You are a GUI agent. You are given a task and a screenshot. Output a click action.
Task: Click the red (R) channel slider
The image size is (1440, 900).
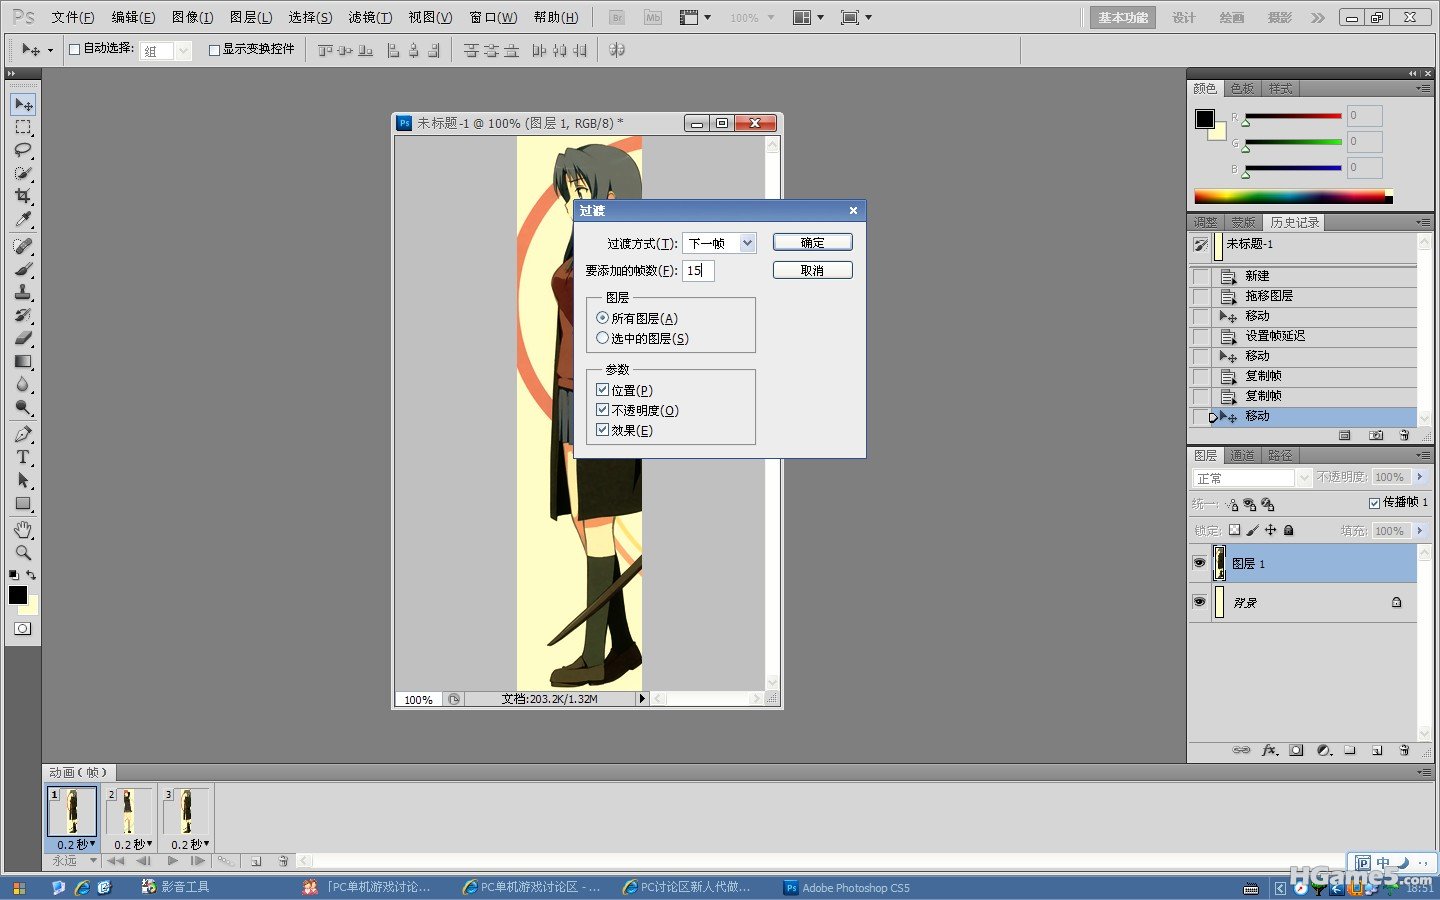point(1293,117)
